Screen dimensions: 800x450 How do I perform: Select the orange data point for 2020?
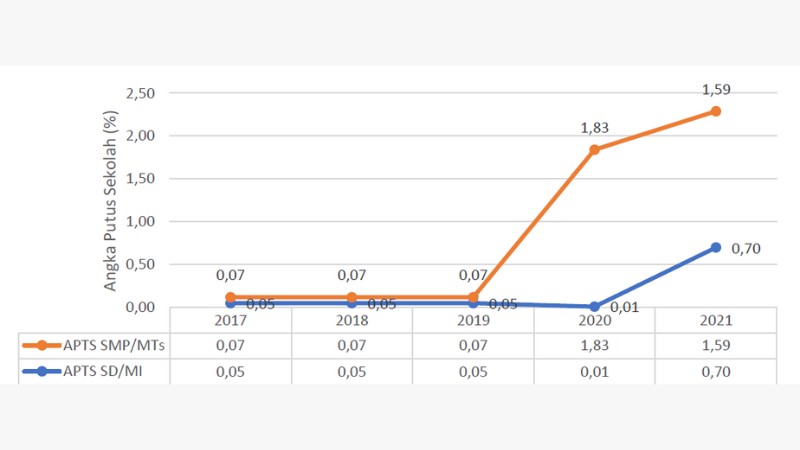click(594, 150)
